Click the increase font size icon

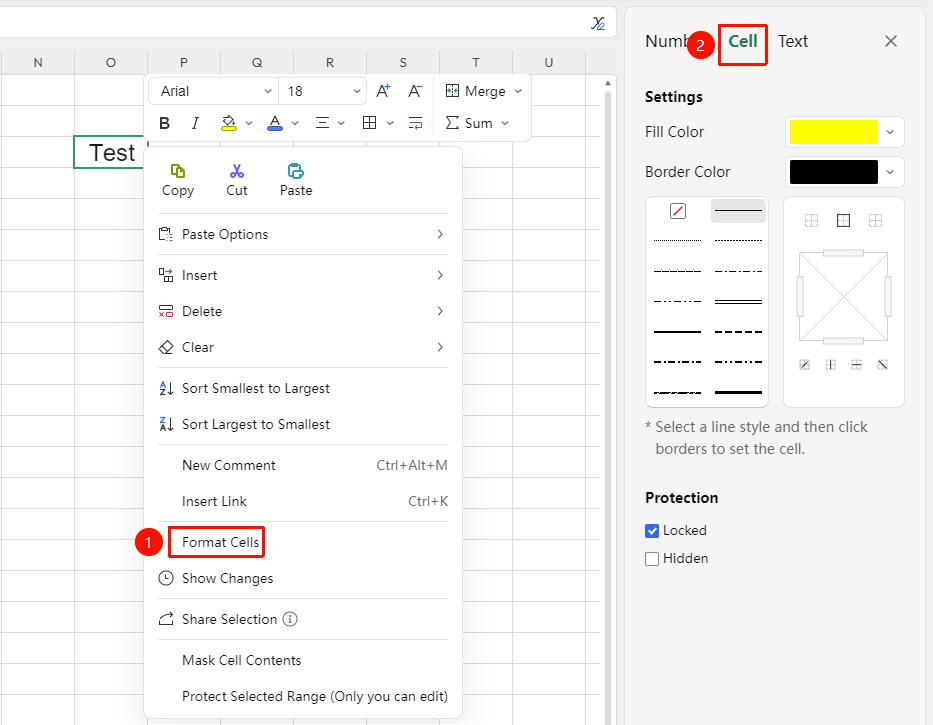click(x=383, y=91)
